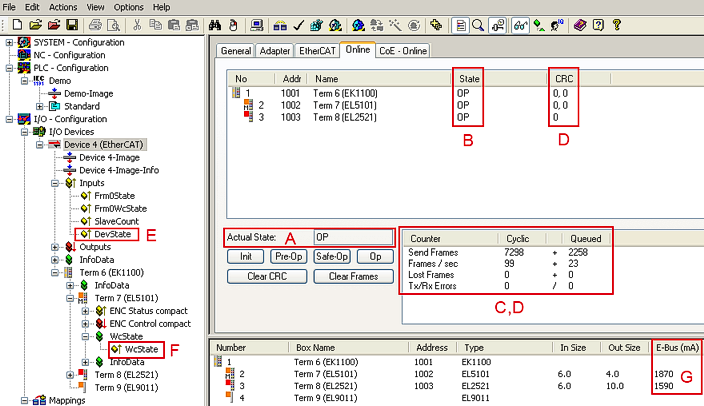Screen dimensions: 704x406
Task: Click the CRC column header
Action: (579, 79)
